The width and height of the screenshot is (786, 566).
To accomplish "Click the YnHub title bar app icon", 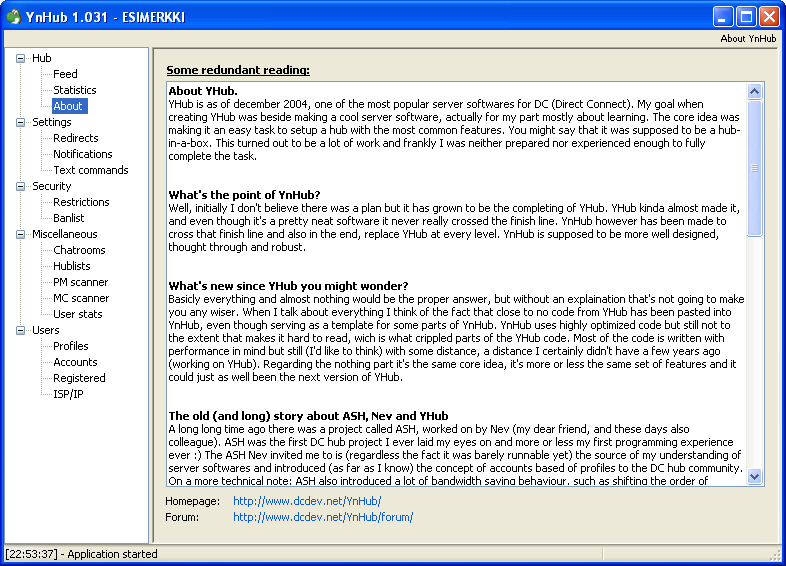I will click(14, 17).
